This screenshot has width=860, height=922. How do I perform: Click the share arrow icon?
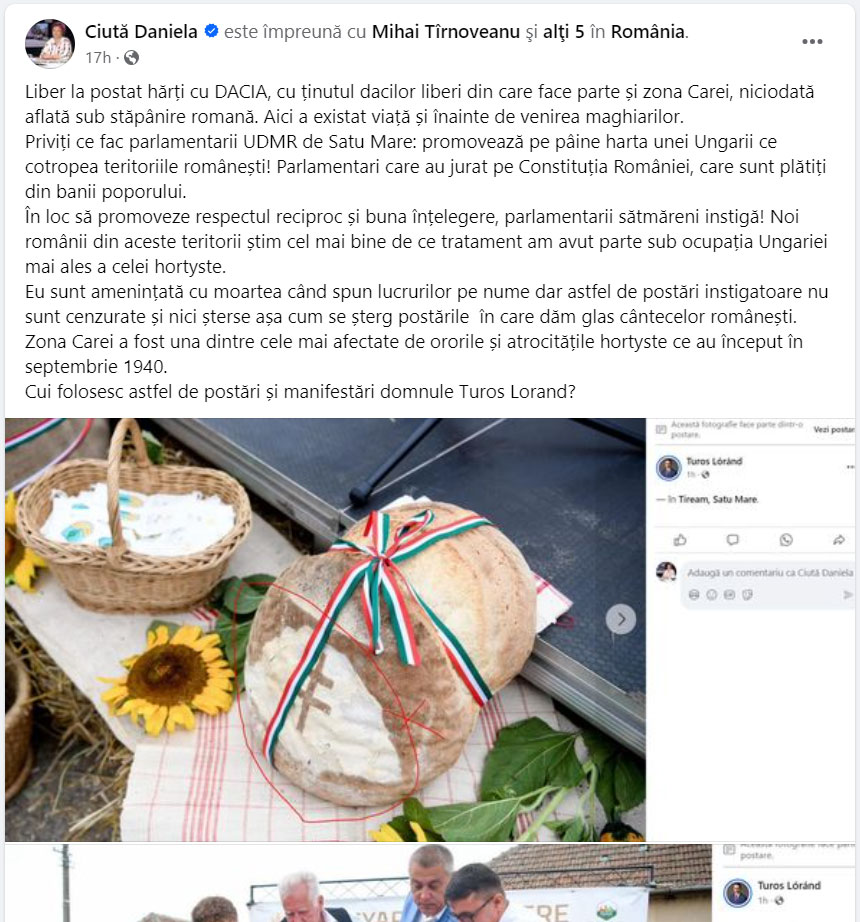[839, 540]
